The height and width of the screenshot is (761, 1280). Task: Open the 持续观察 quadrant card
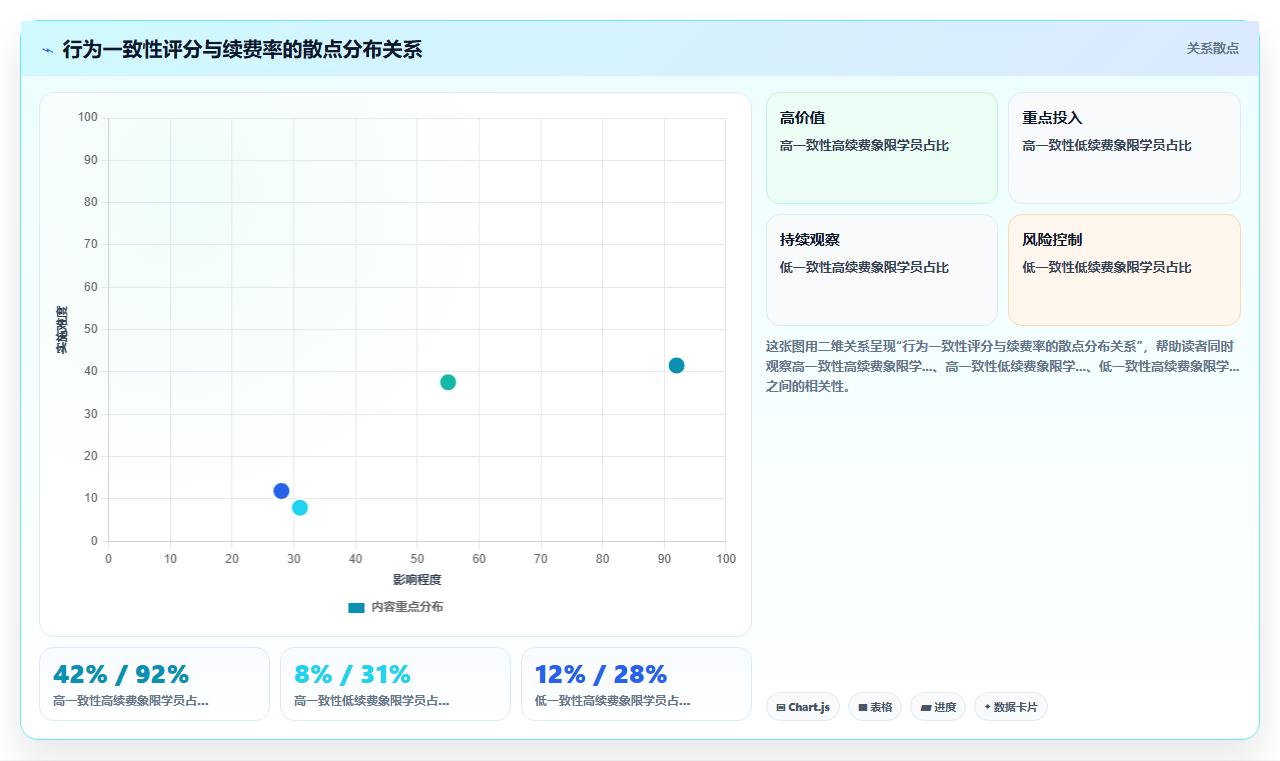click(882, 270)
